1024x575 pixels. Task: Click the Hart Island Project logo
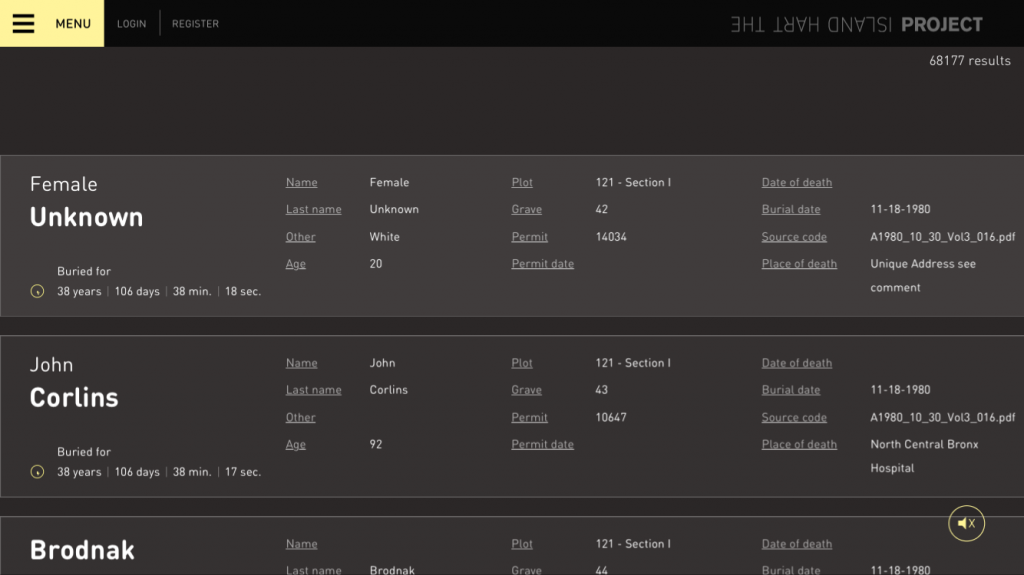pyautogui.click(x=856, y=25)
